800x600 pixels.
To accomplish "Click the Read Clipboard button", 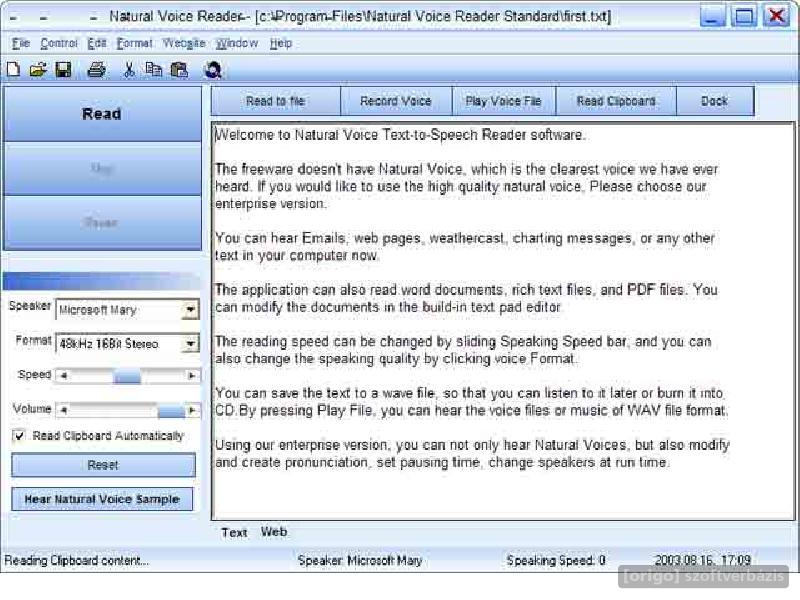I will click(616, 101).
